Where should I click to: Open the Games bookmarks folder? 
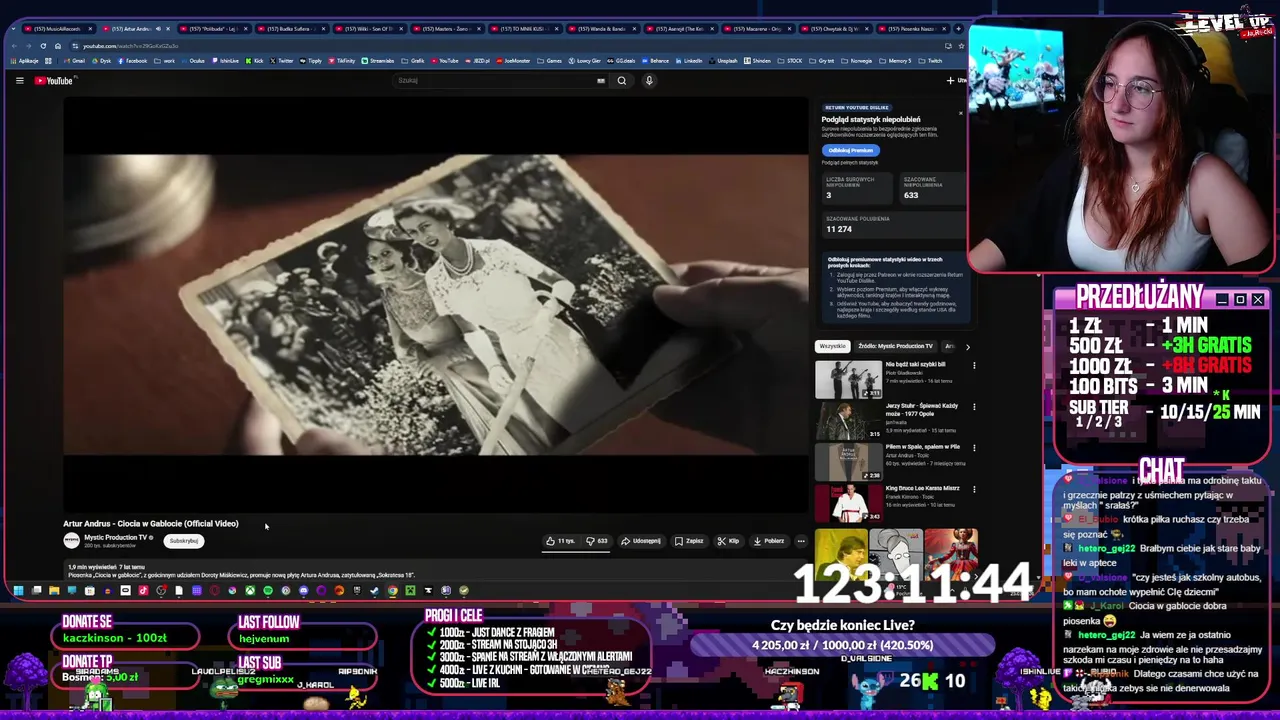[x=550, y=61]
